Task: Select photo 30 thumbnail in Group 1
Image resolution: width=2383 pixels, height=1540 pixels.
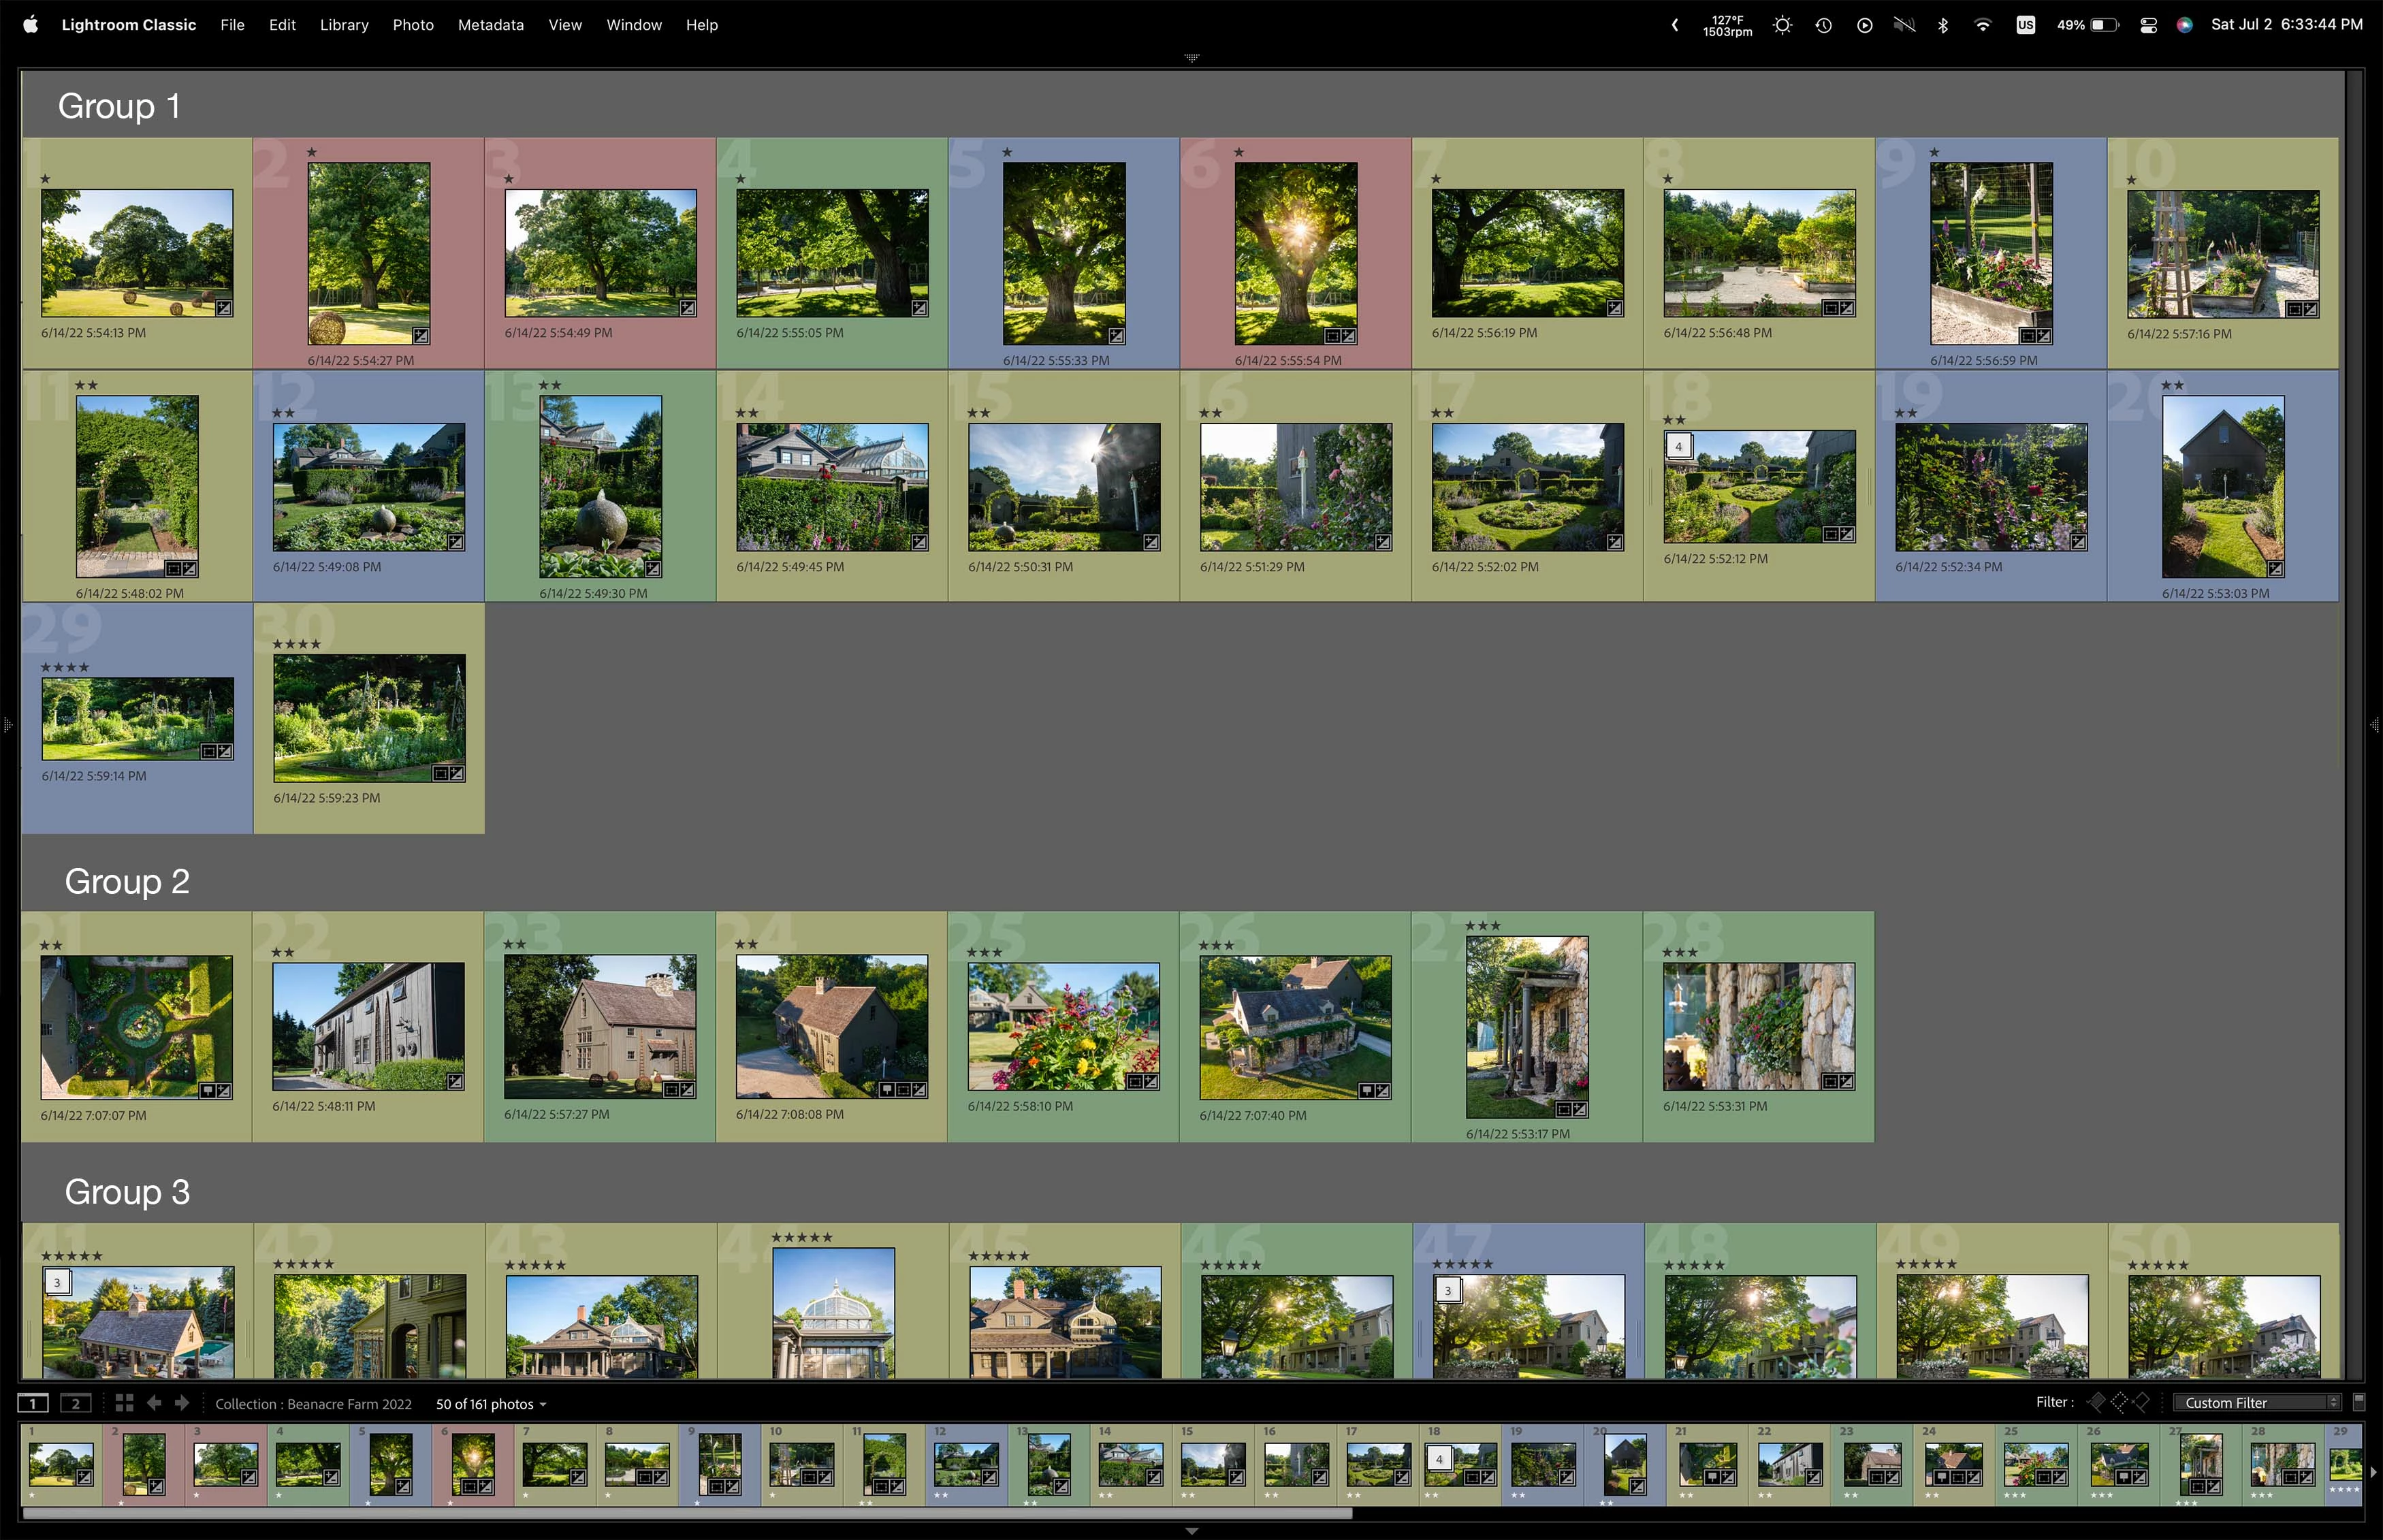Action: (369, 717)
